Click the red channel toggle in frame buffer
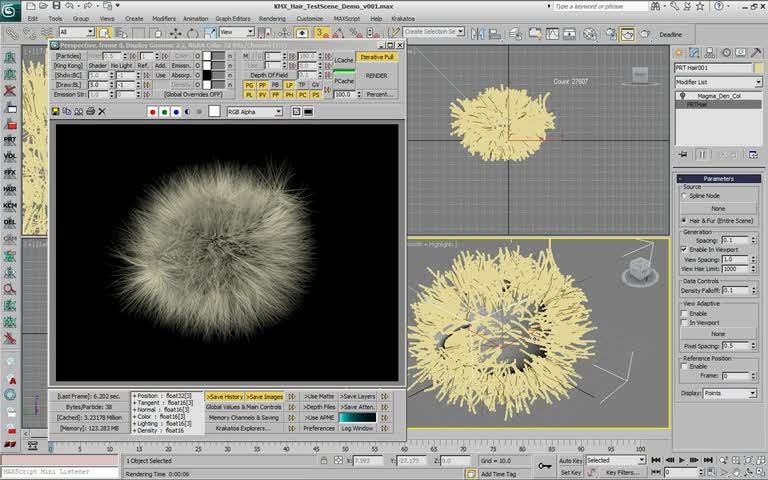The image size is (768, 480). coord(152,112)
